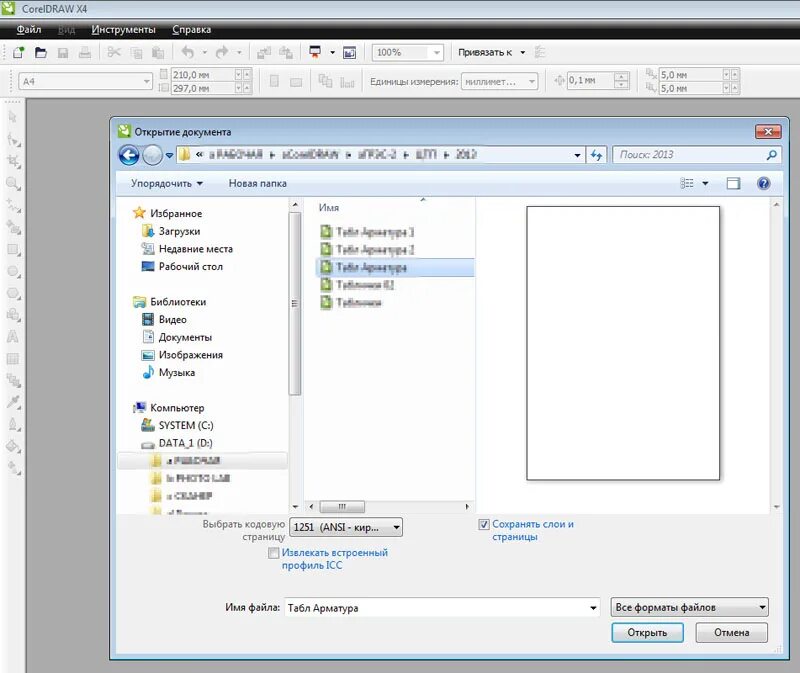Image resolution: width=800 pixels, height=673 pixels.
Task: Open the zoom level 100% dropdown
Action: (x=437, y=53)
